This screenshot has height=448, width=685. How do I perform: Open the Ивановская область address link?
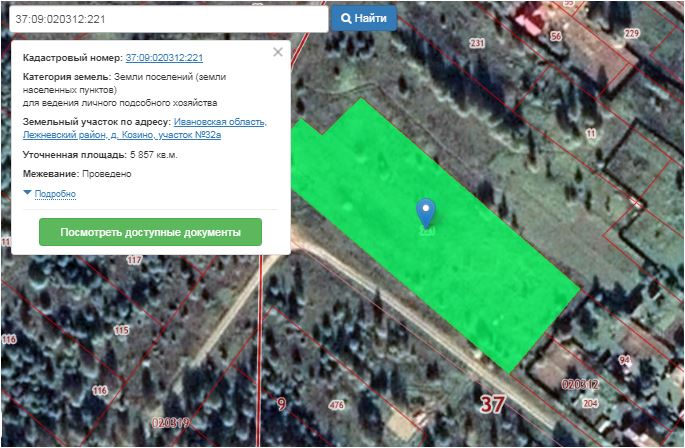click(x=220, y=122)
